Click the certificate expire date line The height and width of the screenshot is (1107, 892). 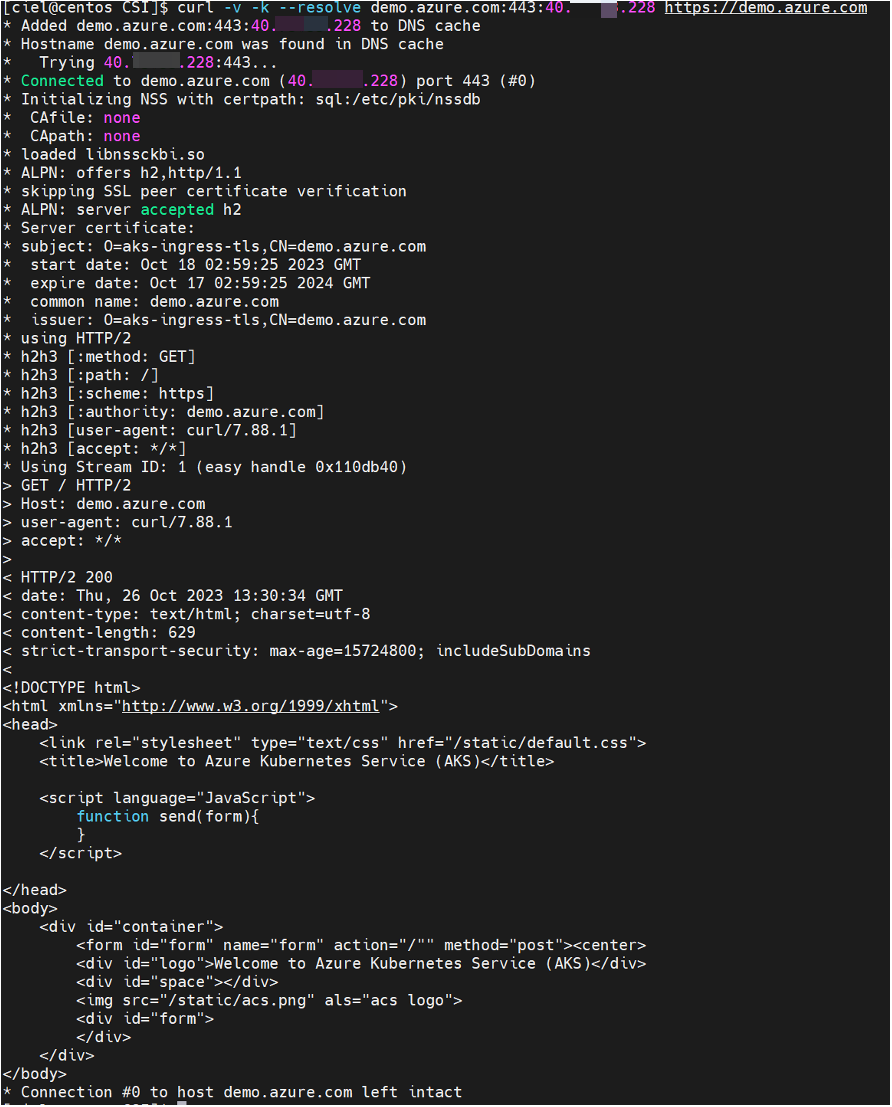[200, 283]
